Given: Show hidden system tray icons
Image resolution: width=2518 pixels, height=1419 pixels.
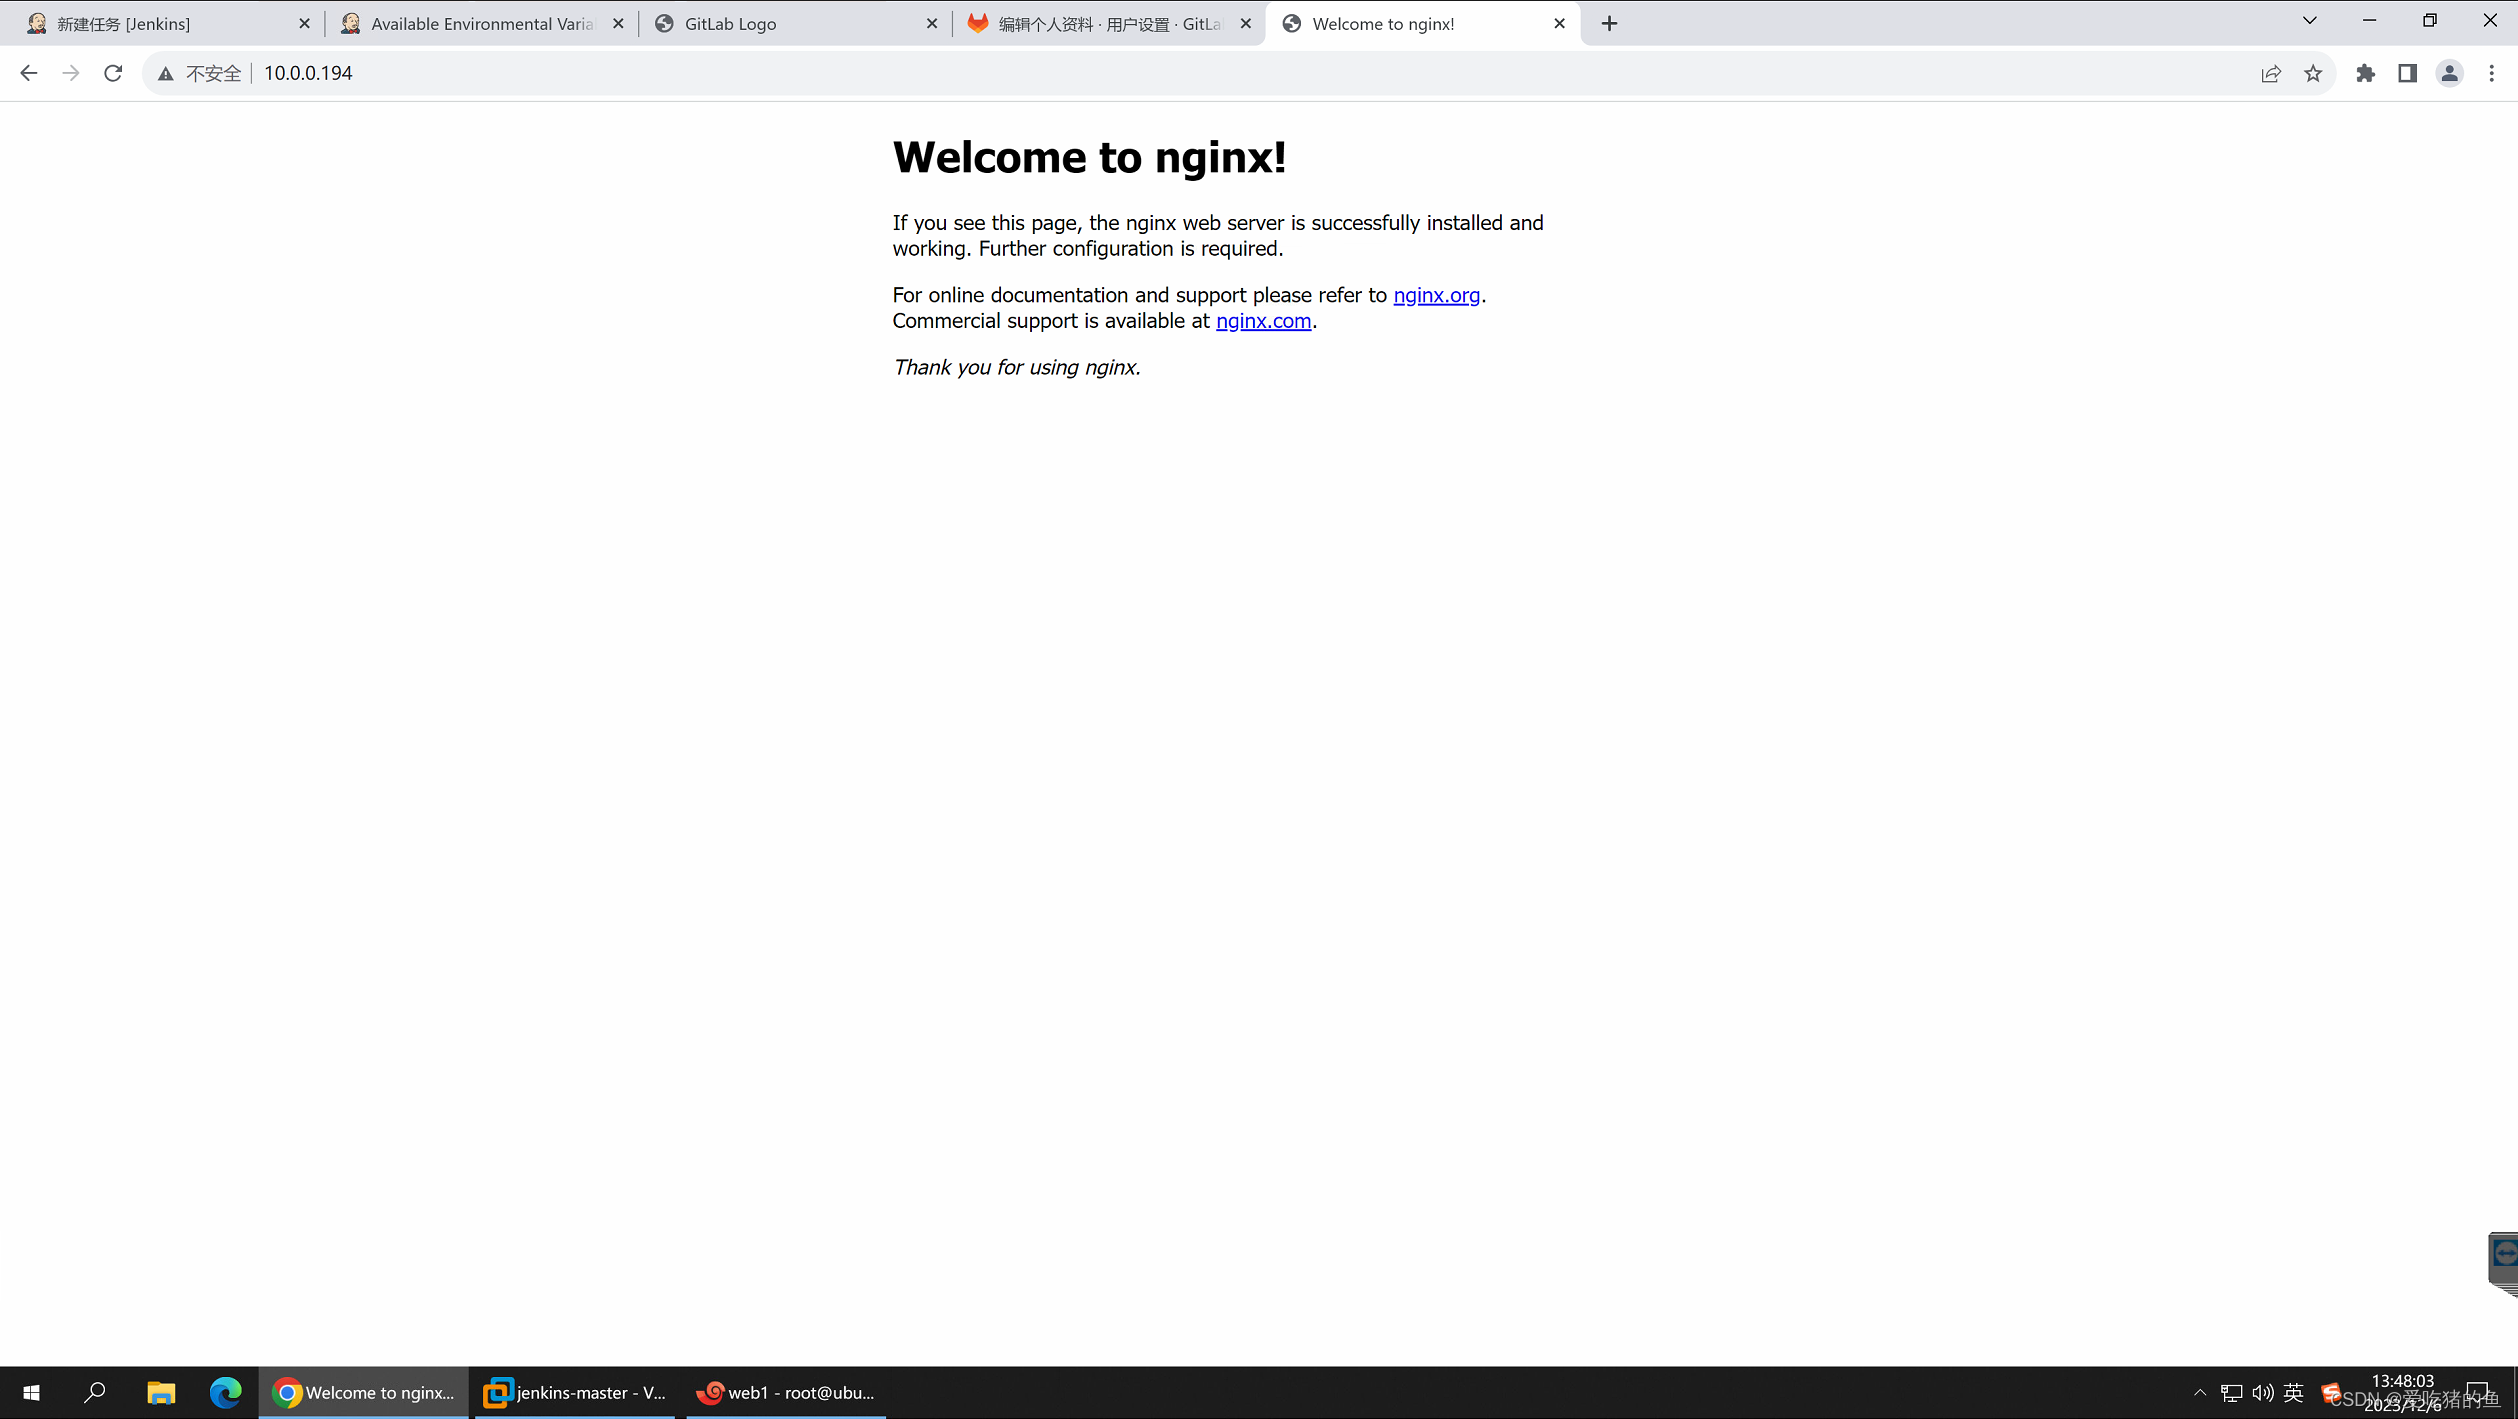Looking at the screenshot, I should tap(2200, 1392).
